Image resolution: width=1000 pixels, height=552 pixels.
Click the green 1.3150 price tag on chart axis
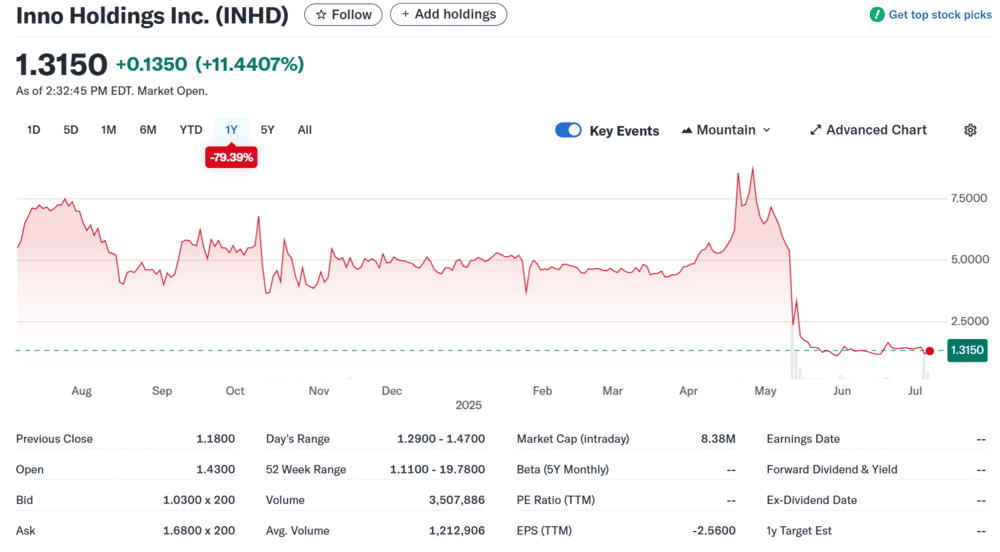tap(967, 350)
